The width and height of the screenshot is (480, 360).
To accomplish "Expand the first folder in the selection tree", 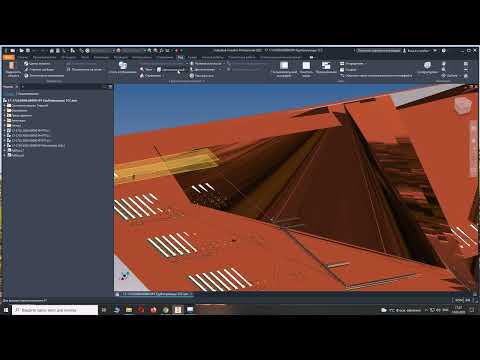I will (x=5, y=105).
